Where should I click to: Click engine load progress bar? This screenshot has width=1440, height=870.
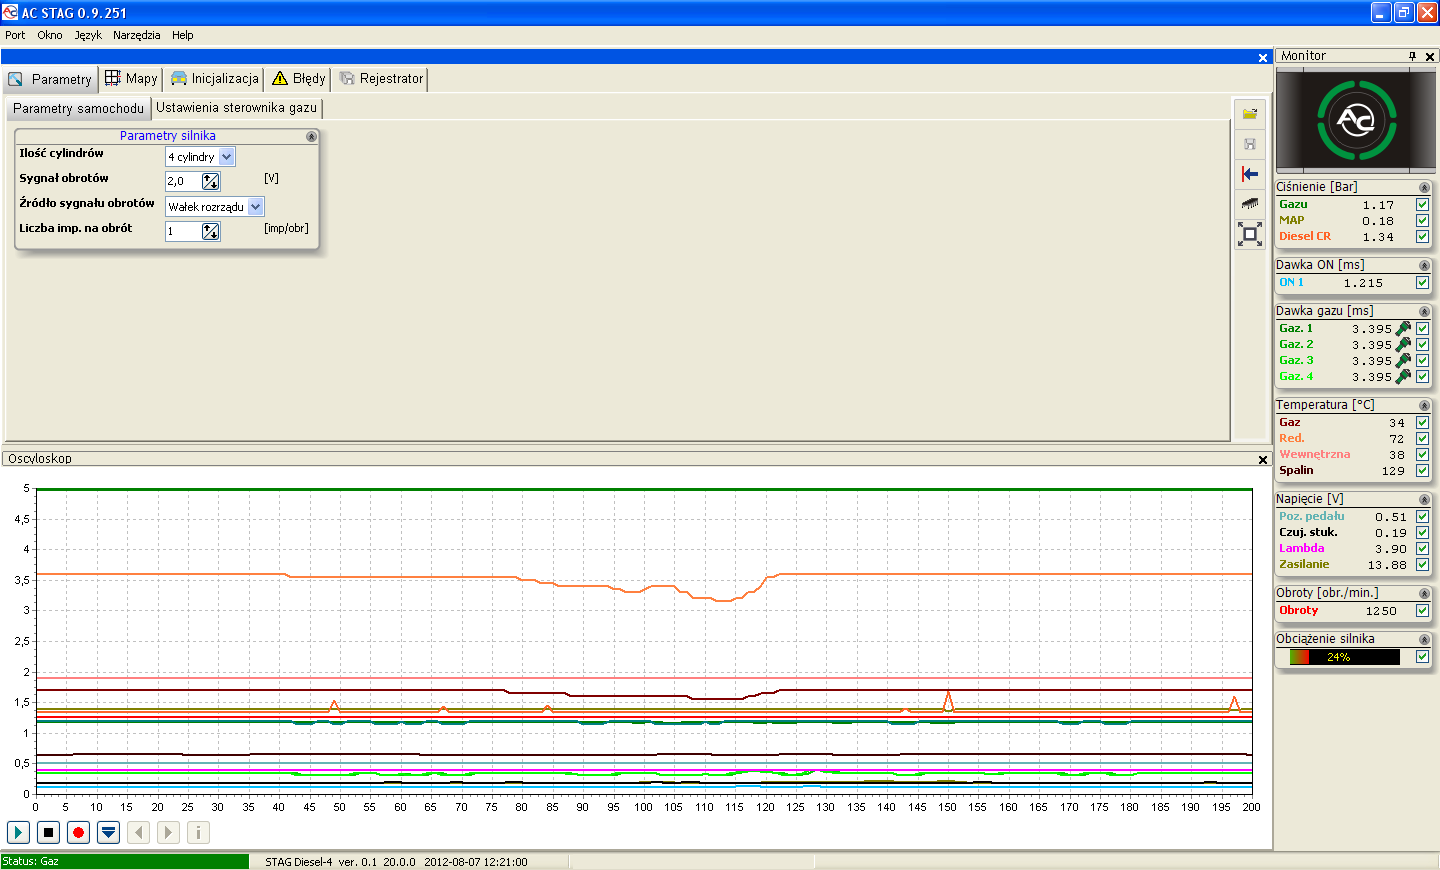pos(1344,657)
